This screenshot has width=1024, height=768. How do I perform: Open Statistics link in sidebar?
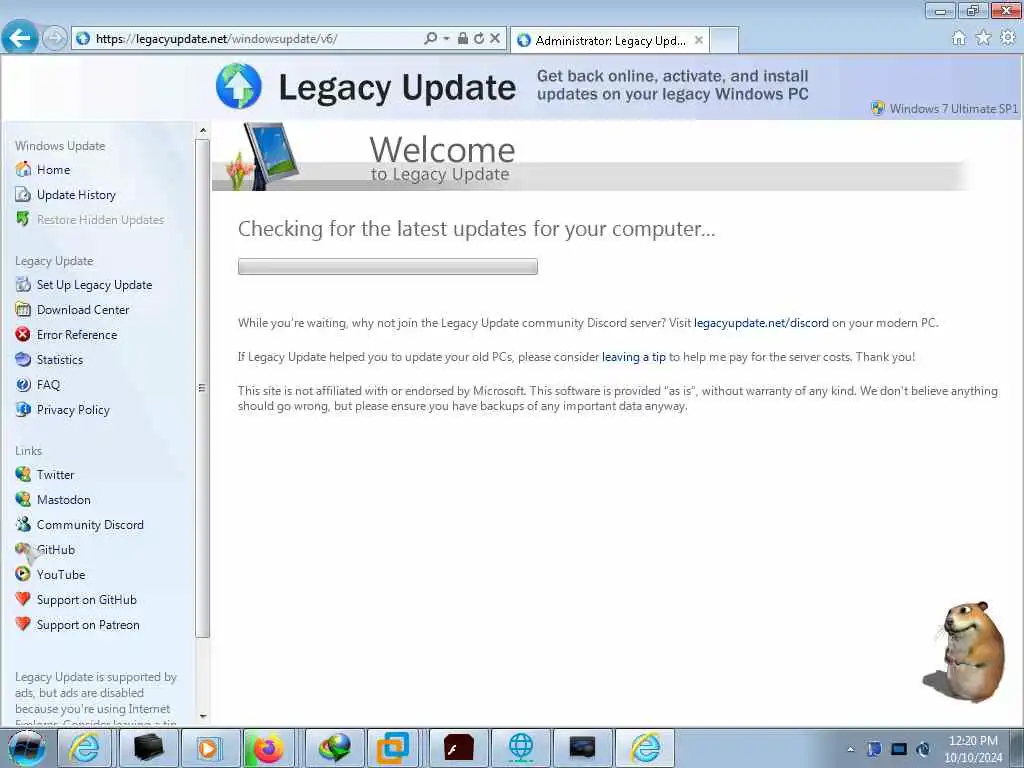click(x=59, y=360)
